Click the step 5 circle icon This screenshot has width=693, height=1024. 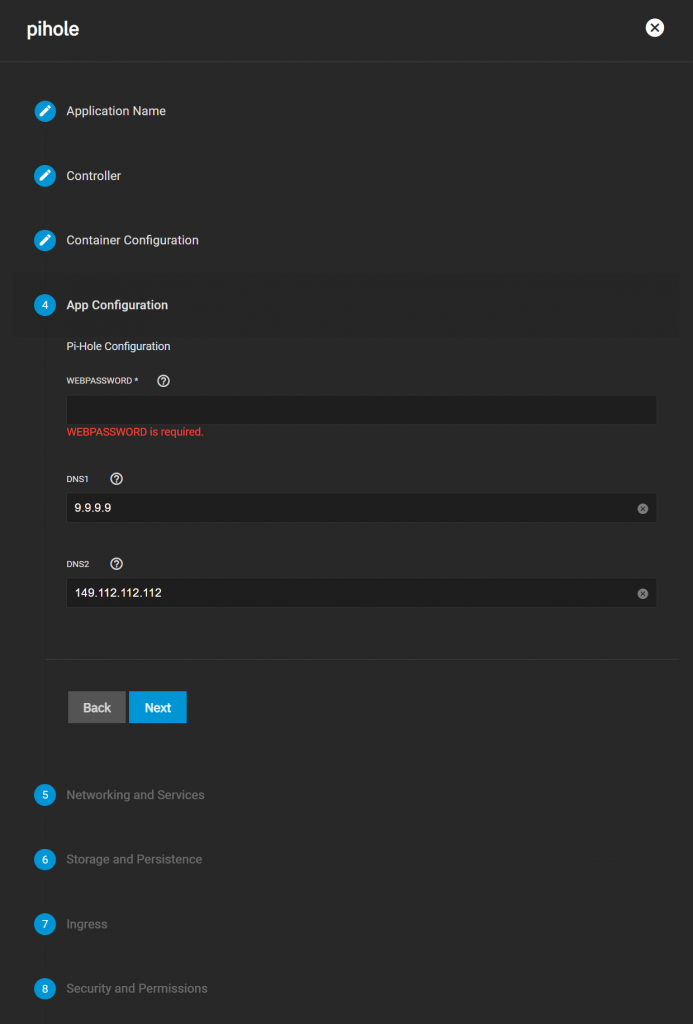click(45, 795)
